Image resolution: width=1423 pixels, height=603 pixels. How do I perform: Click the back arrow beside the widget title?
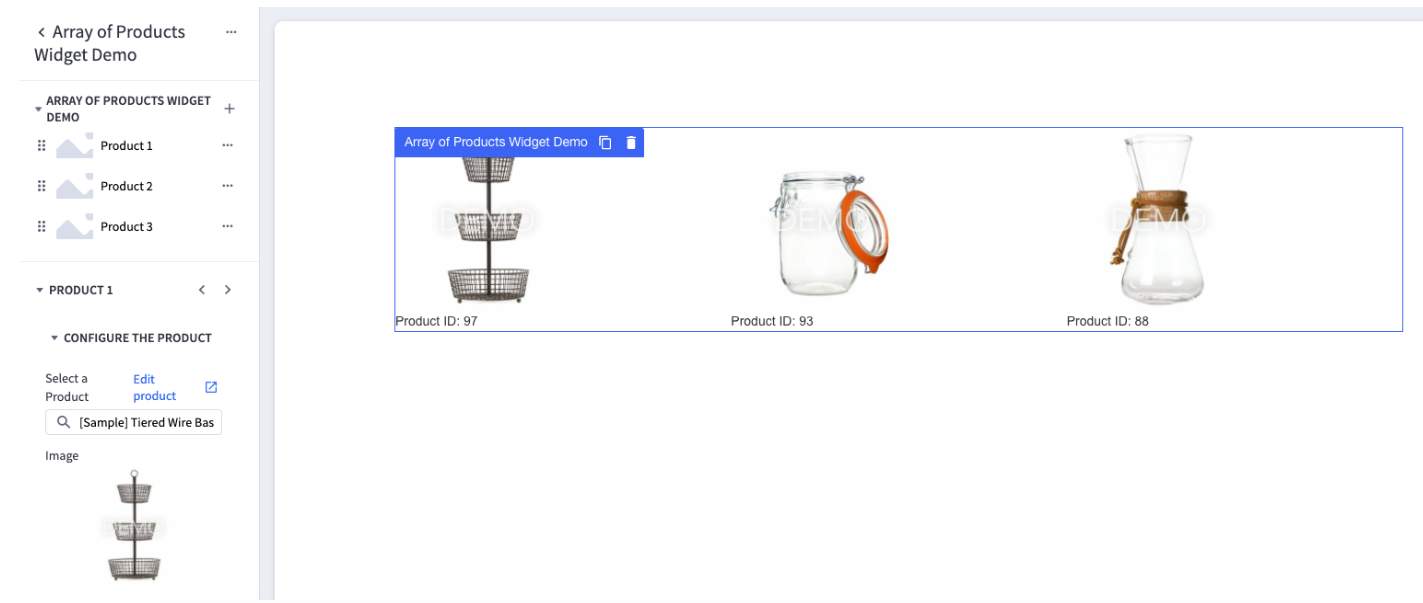(39, 31)
